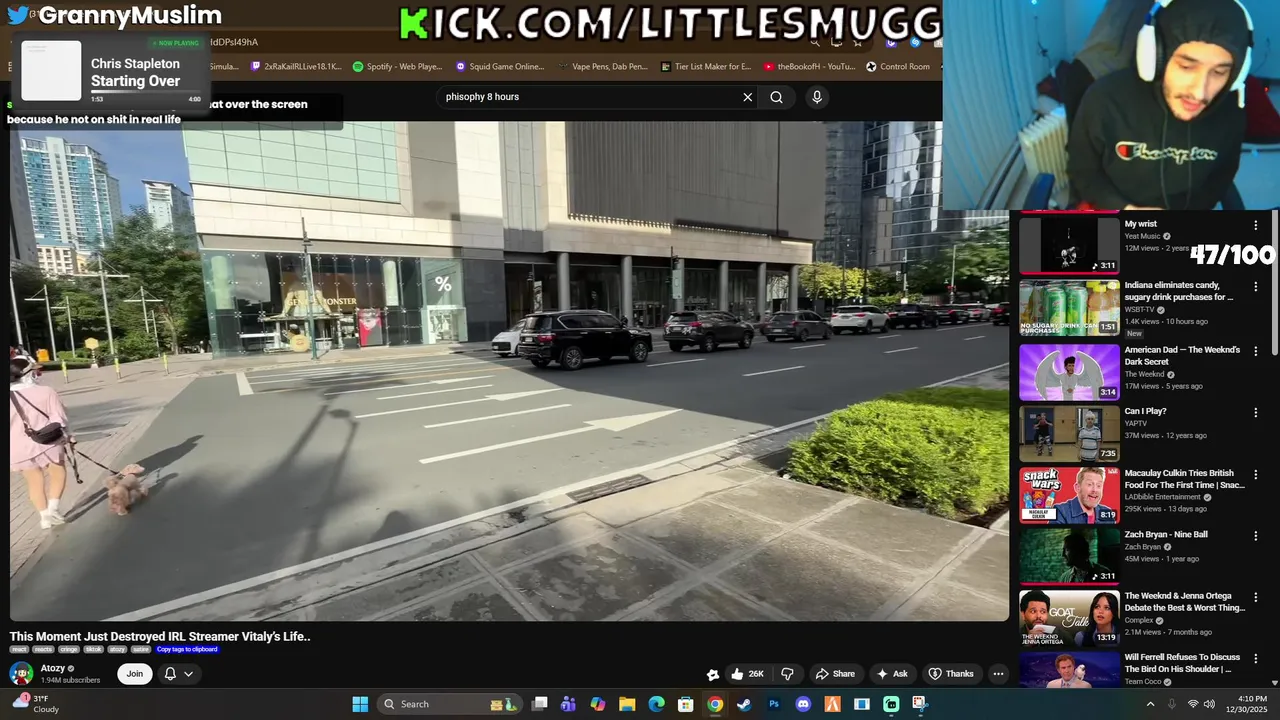This screenshot has width=1280, height=720.
Task: Open Task View in the taskbar
Action: pyautogui.click(x=540, y=704)
